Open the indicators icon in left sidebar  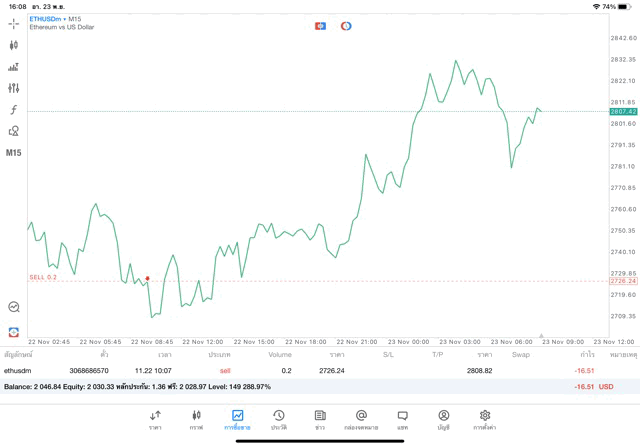tap(14, 67)
